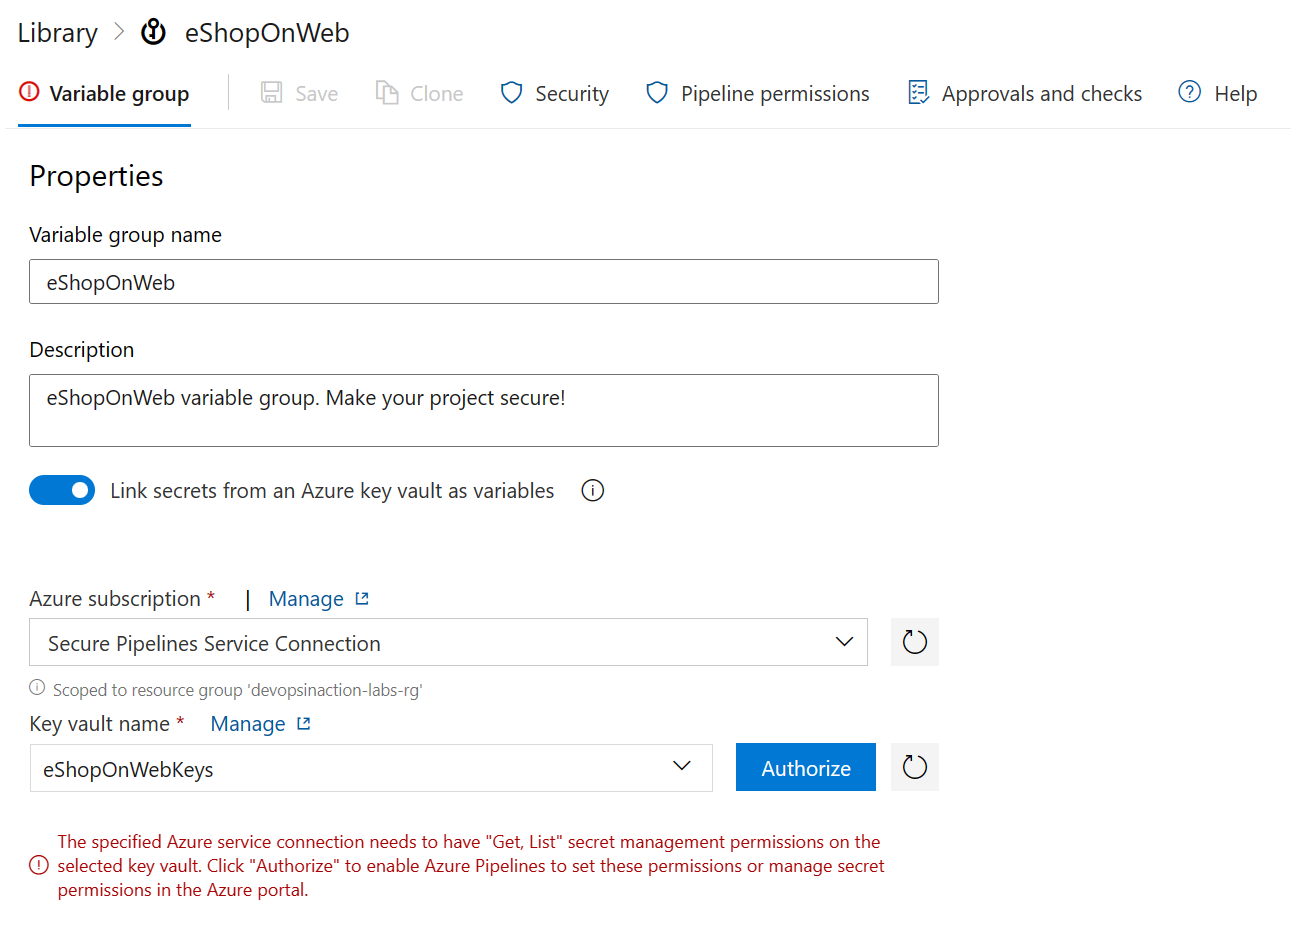Open Pipeline permissions via its shield icon
This screenshot has height=937, width=1291.
point(656,92)
